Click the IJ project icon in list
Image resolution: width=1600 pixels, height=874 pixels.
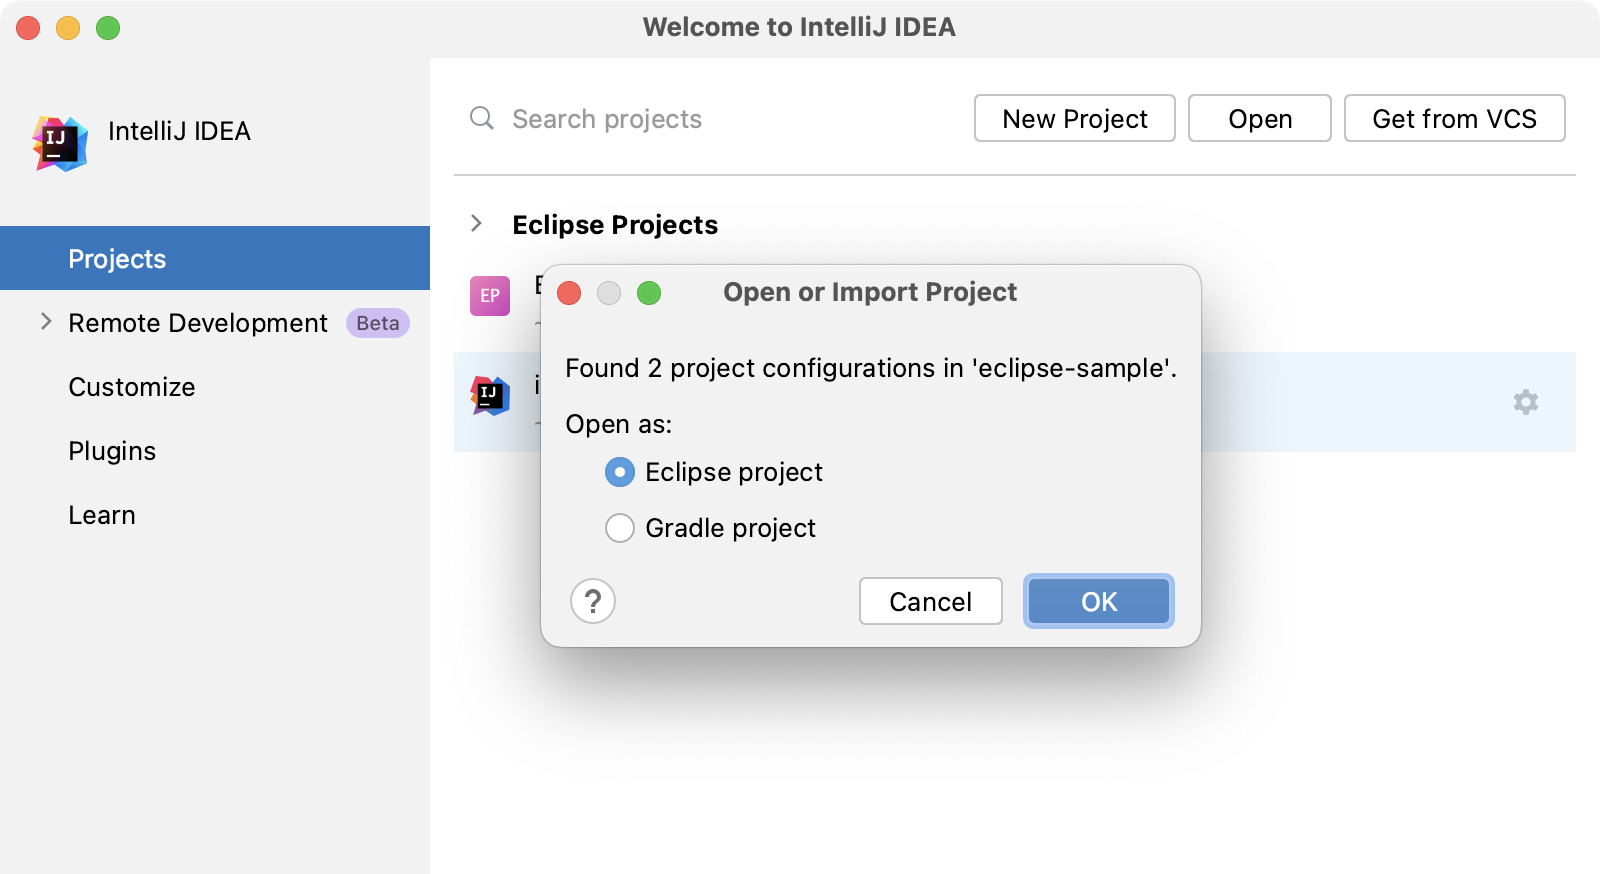click(490, 396)
